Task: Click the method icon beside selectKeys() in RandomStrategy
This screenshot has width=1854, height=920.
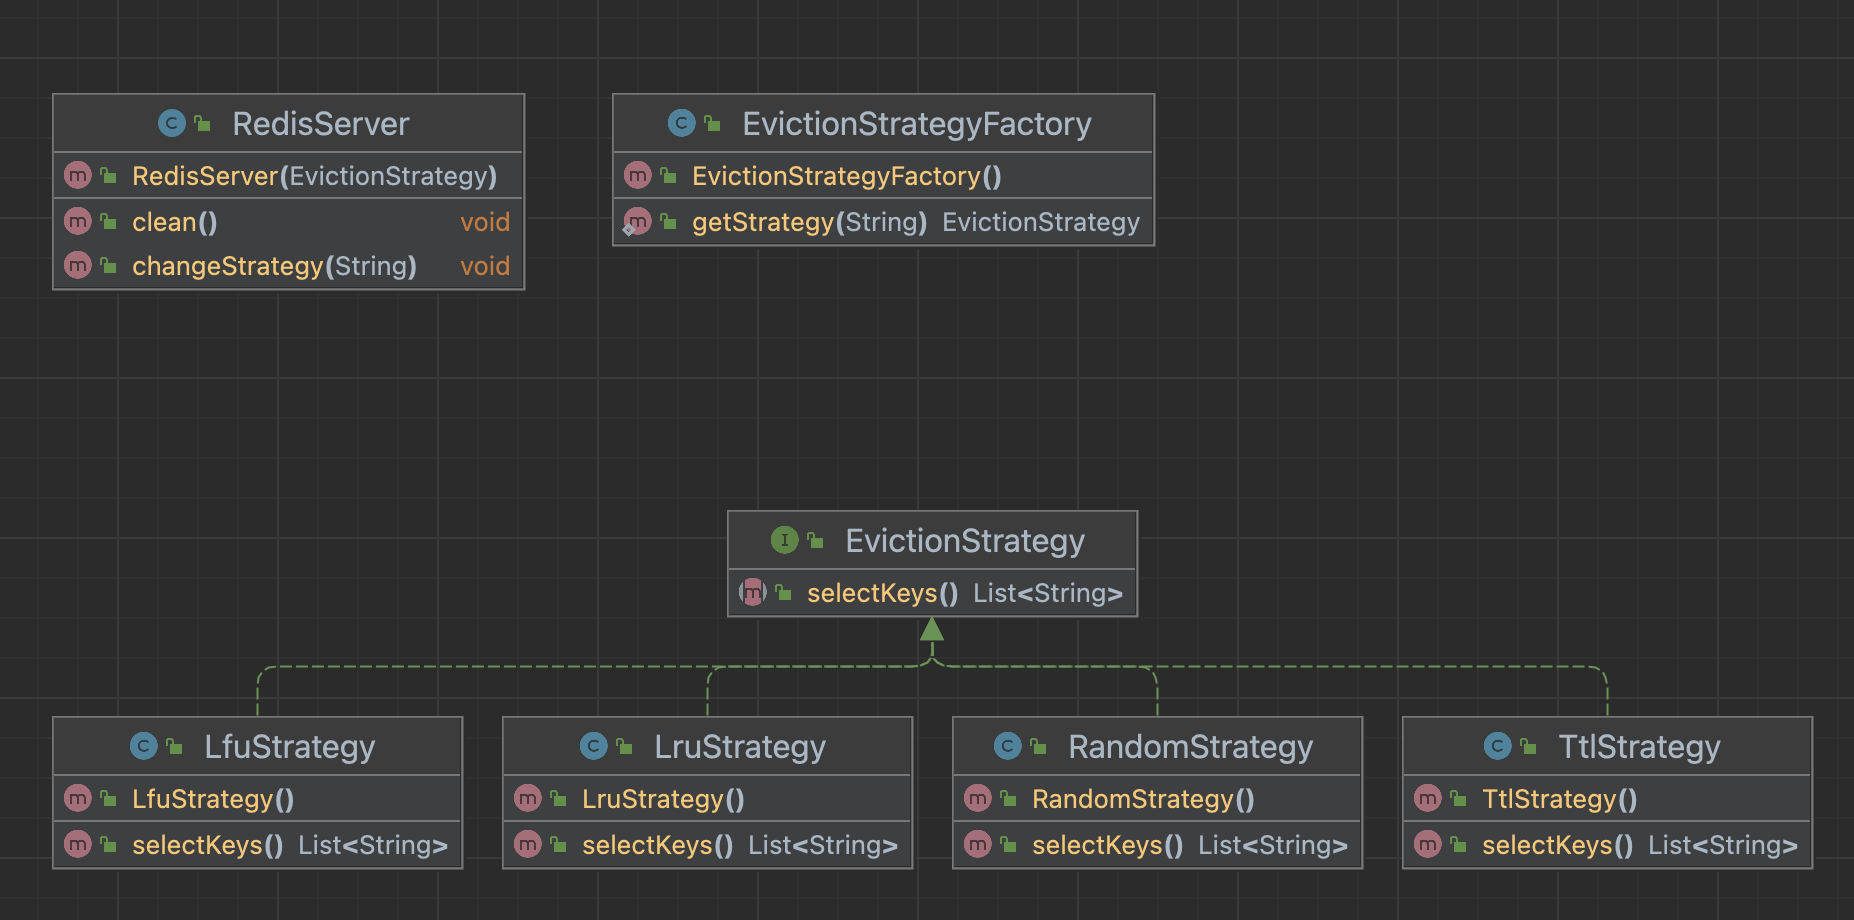Action: 978,844
